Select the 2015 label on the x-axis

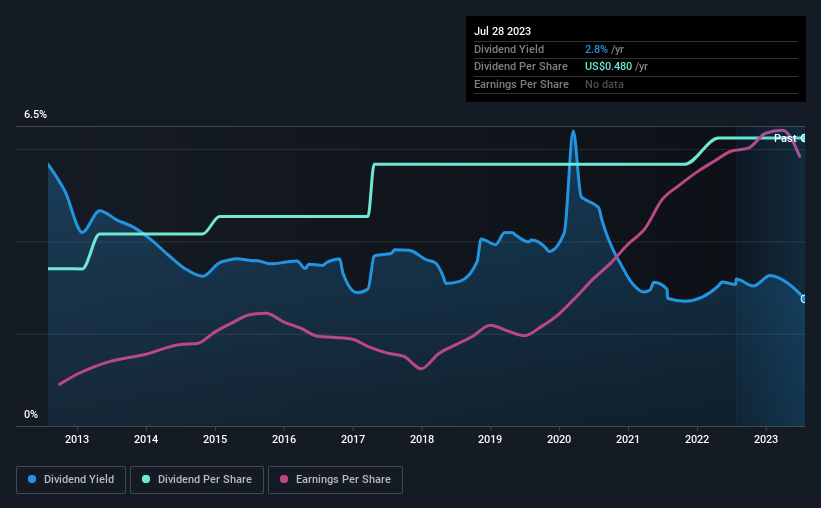click(215, 439)
